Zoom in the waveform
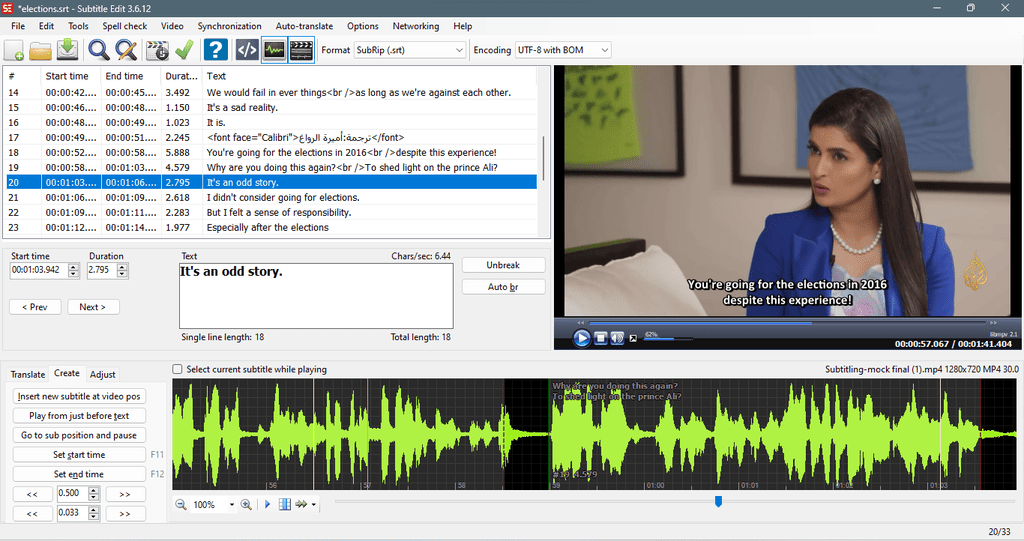Image resolution: width=1024 pixels, height=541 pixels. (246, 504)
